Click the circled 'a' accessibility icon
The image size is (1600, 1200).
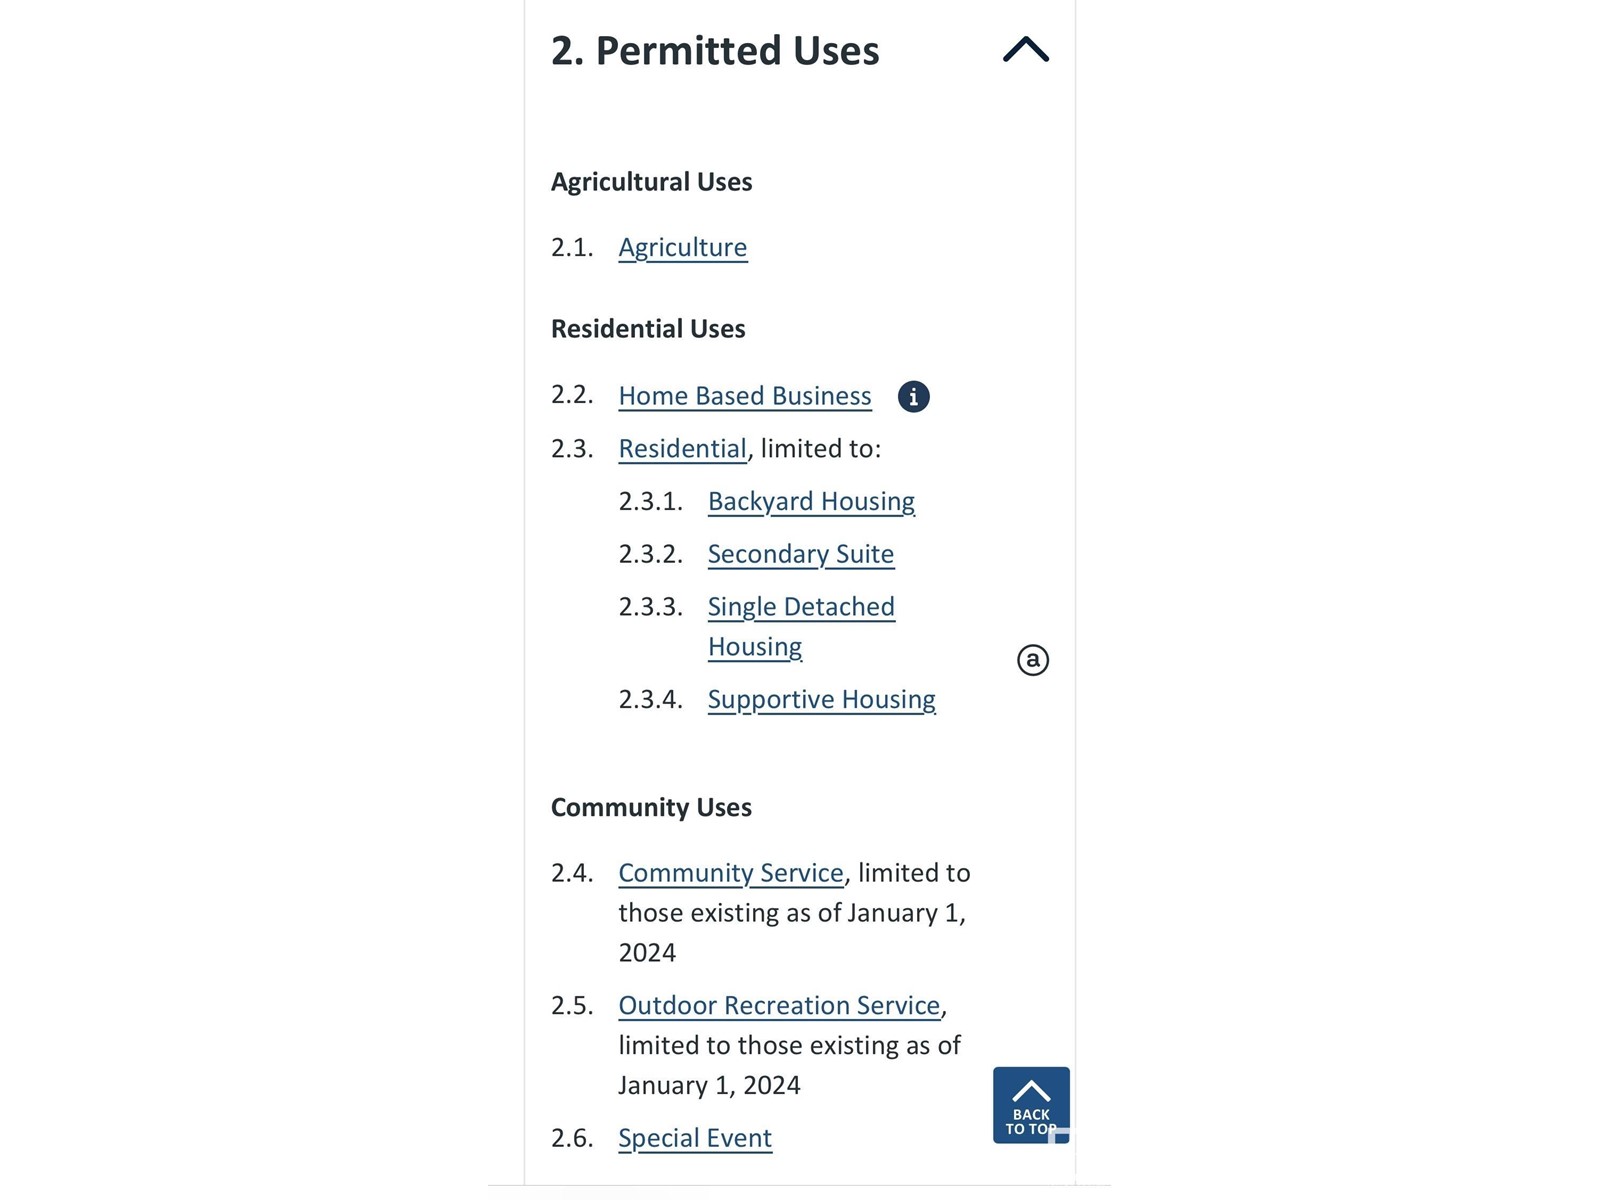pyautogui.click(x=1033, y=660)
